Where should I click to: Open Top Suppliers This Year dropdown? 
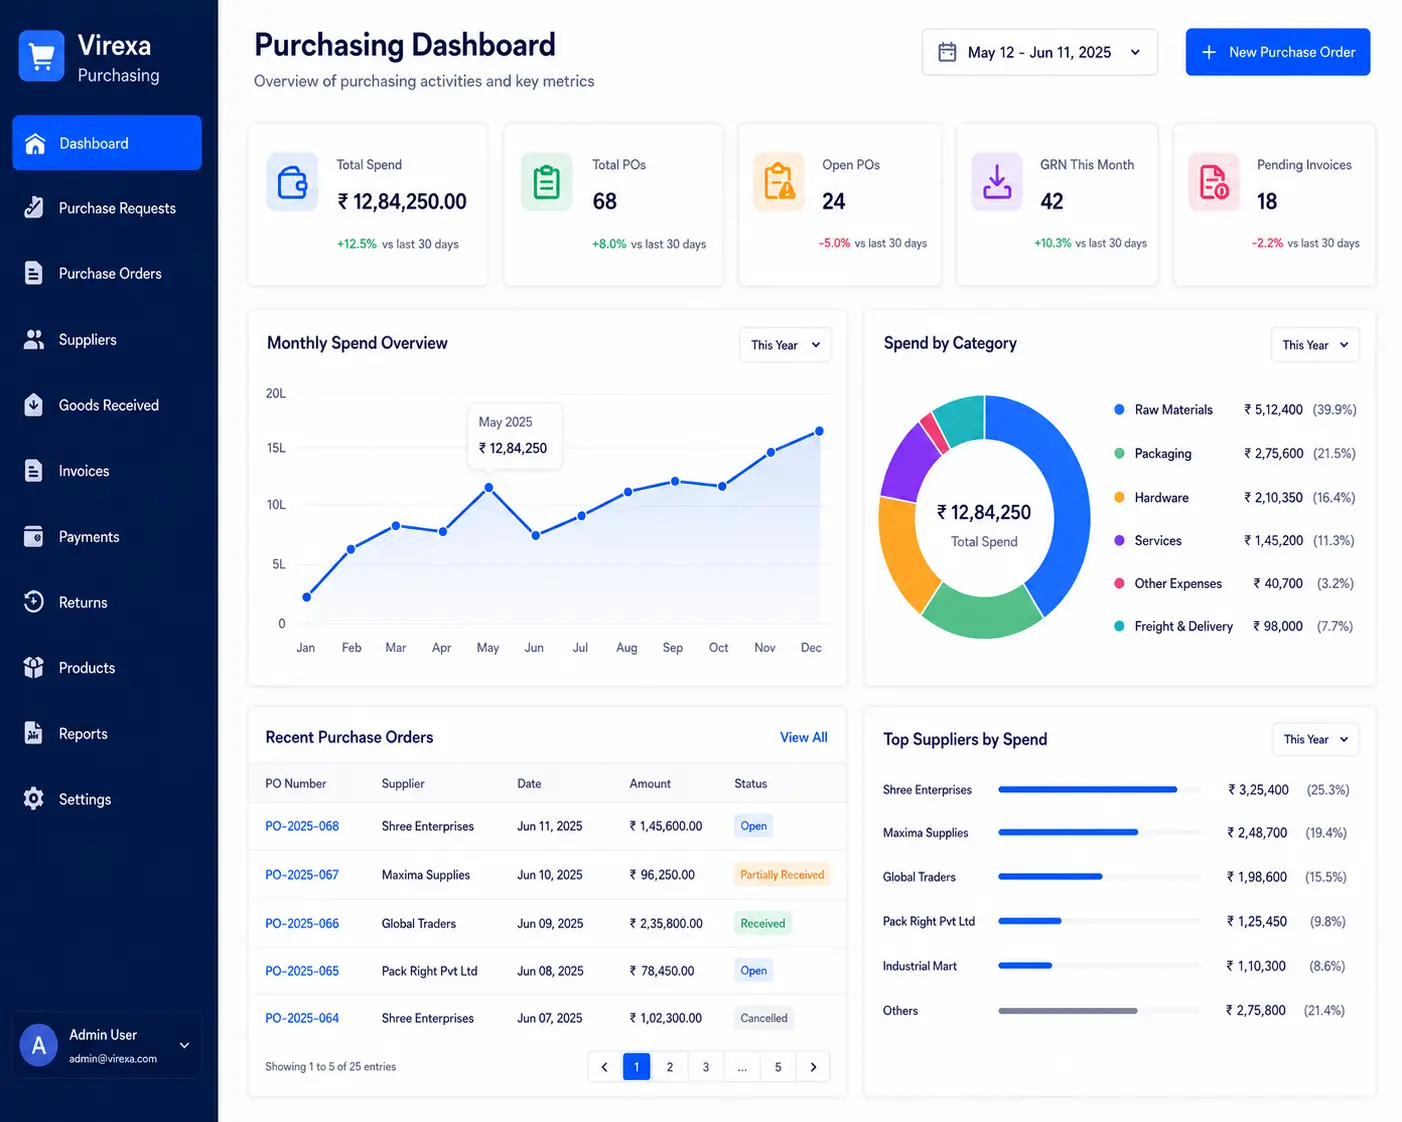point(1315,739)
